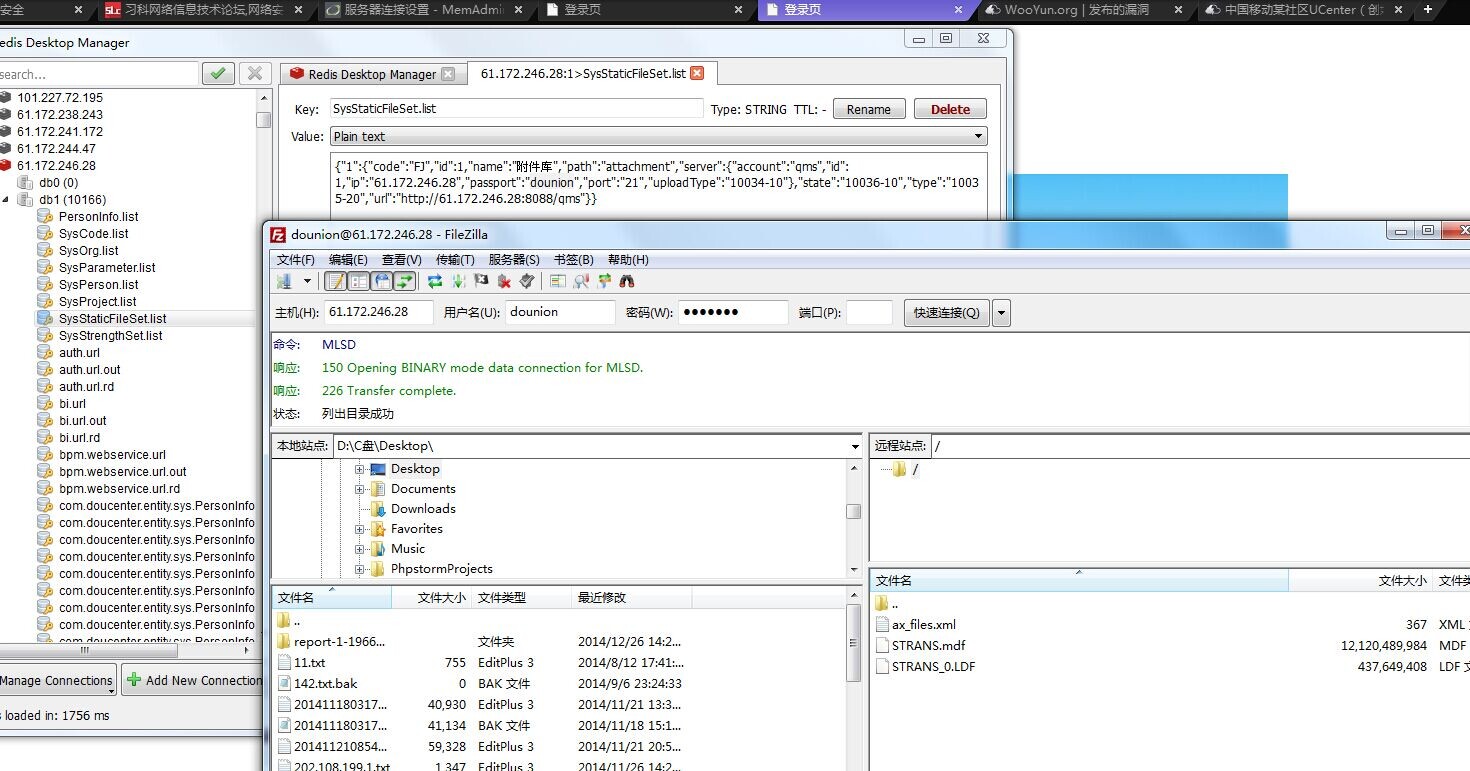This screenshot has height=771, width=1470.
Task: Click grey X button next to Redis search
Action: 255,73
